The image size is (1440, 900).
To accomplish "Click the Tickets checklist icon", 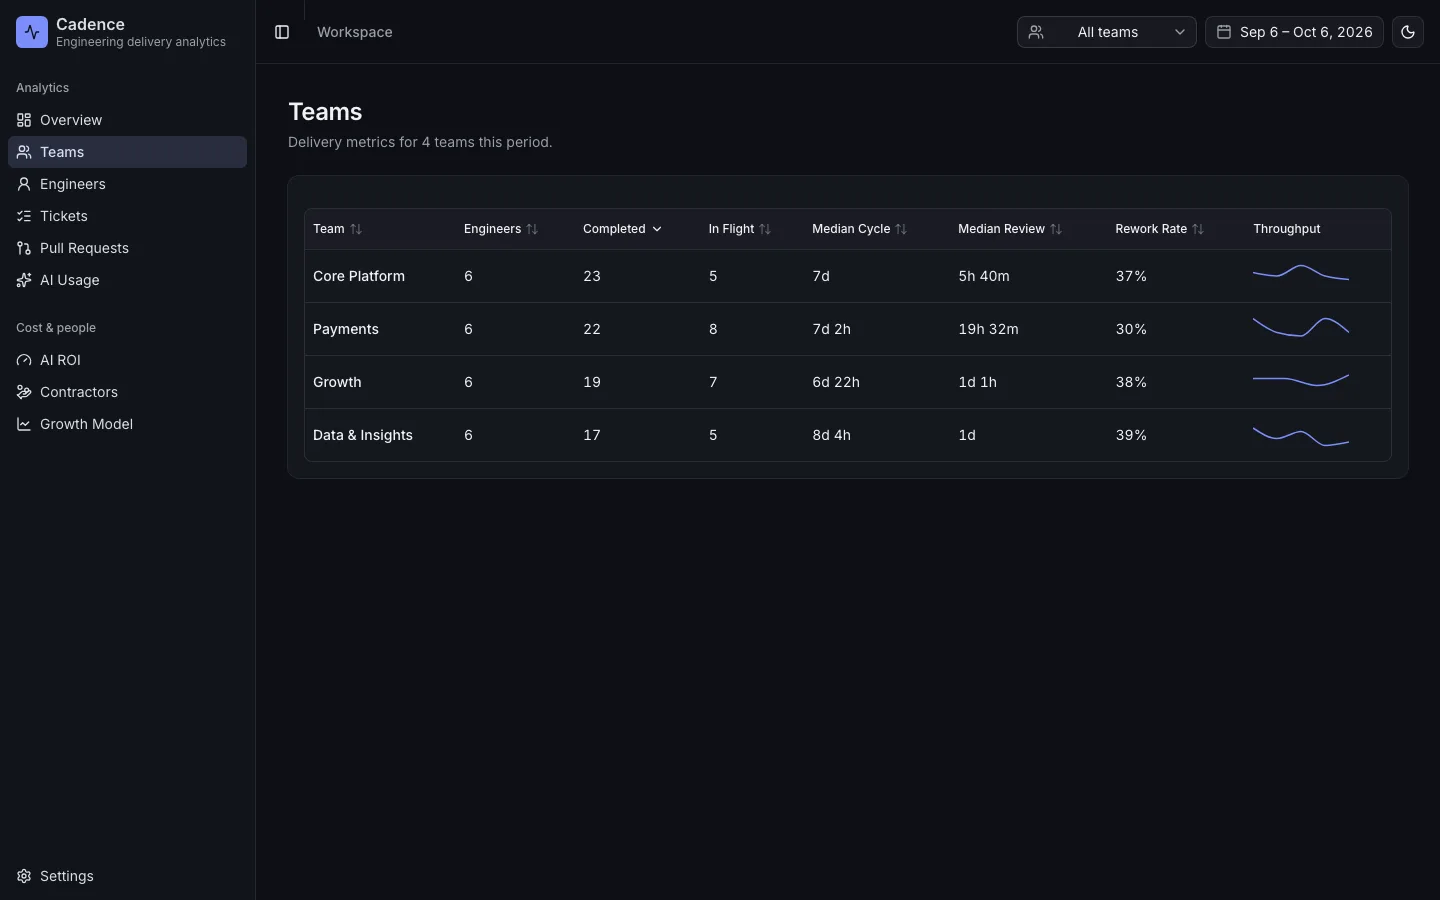I will pyautogui.click(x=24, y=216).
